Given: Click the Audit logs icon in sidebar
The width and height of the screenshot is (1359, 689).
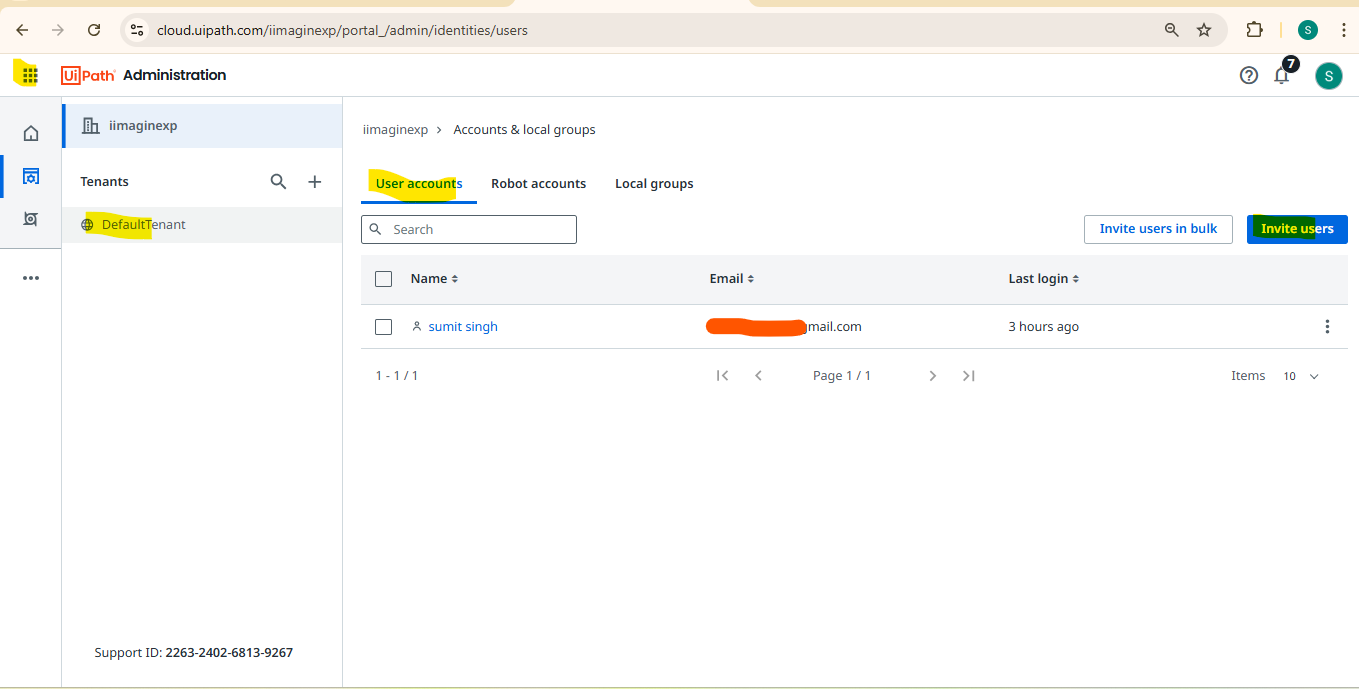Looking at the screenshot, I should click(x=30, y=218).
